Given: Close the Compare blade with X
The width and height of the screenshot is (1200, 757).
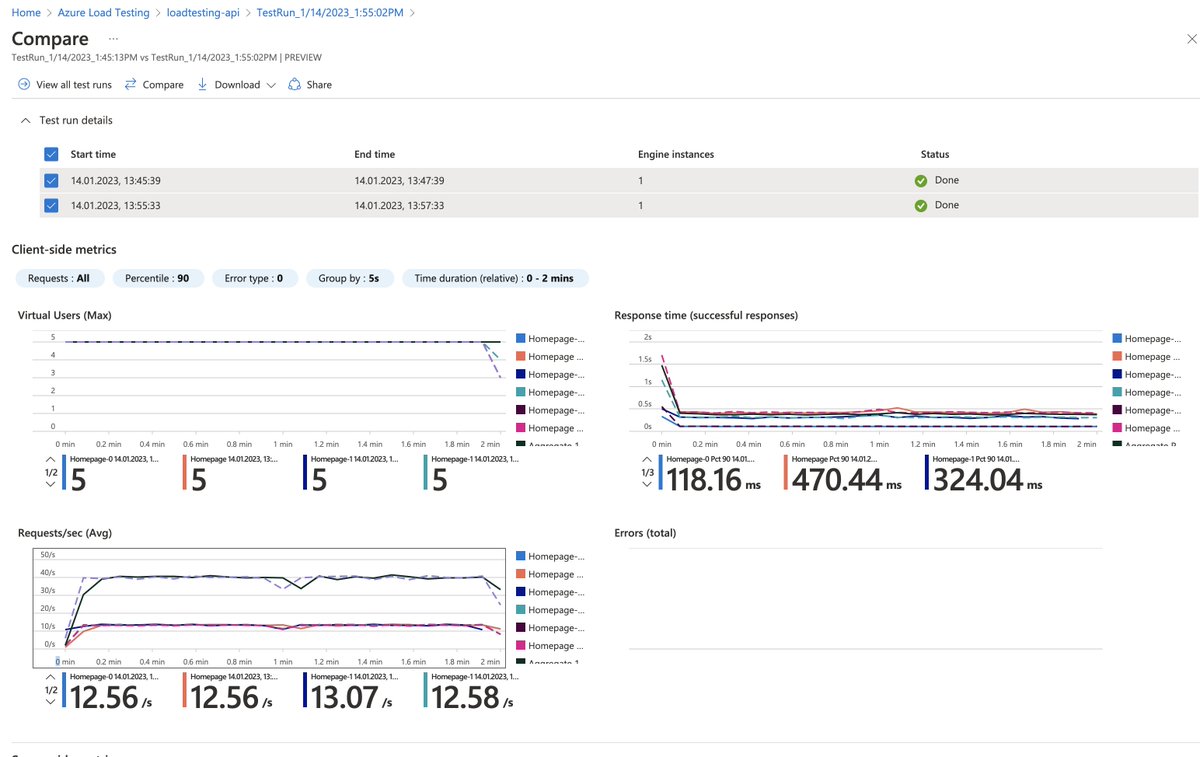Looking at the screenshot, I should click(x=1190, y=39).
